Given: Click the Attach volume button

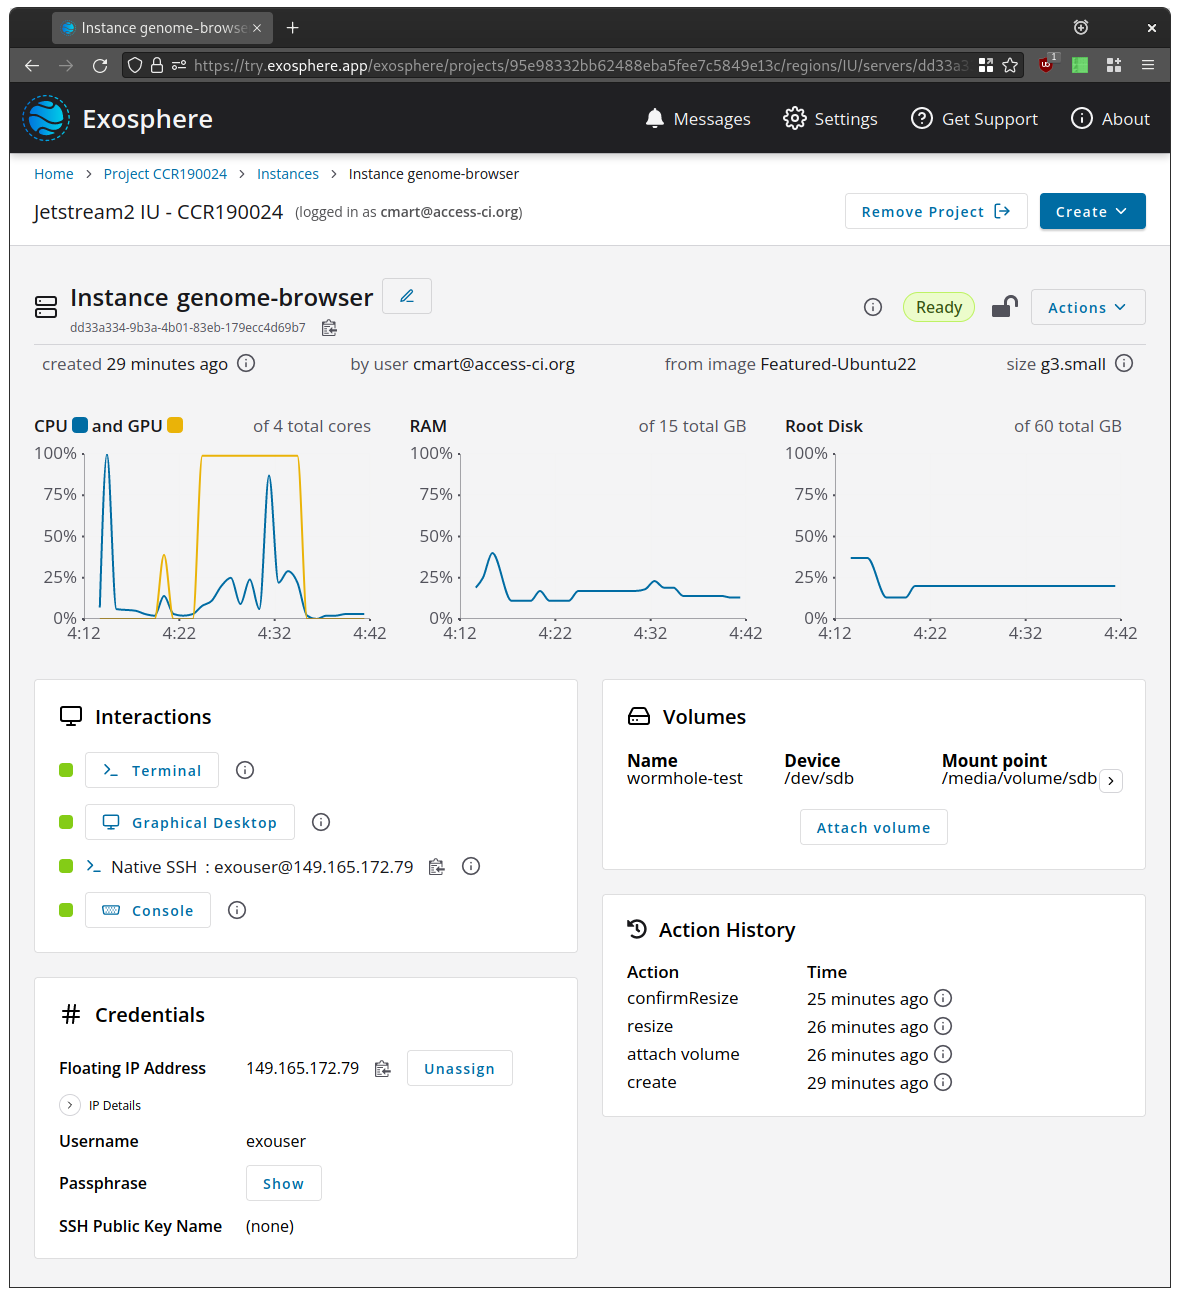Looking at the screenshot, I should [874, 827].
